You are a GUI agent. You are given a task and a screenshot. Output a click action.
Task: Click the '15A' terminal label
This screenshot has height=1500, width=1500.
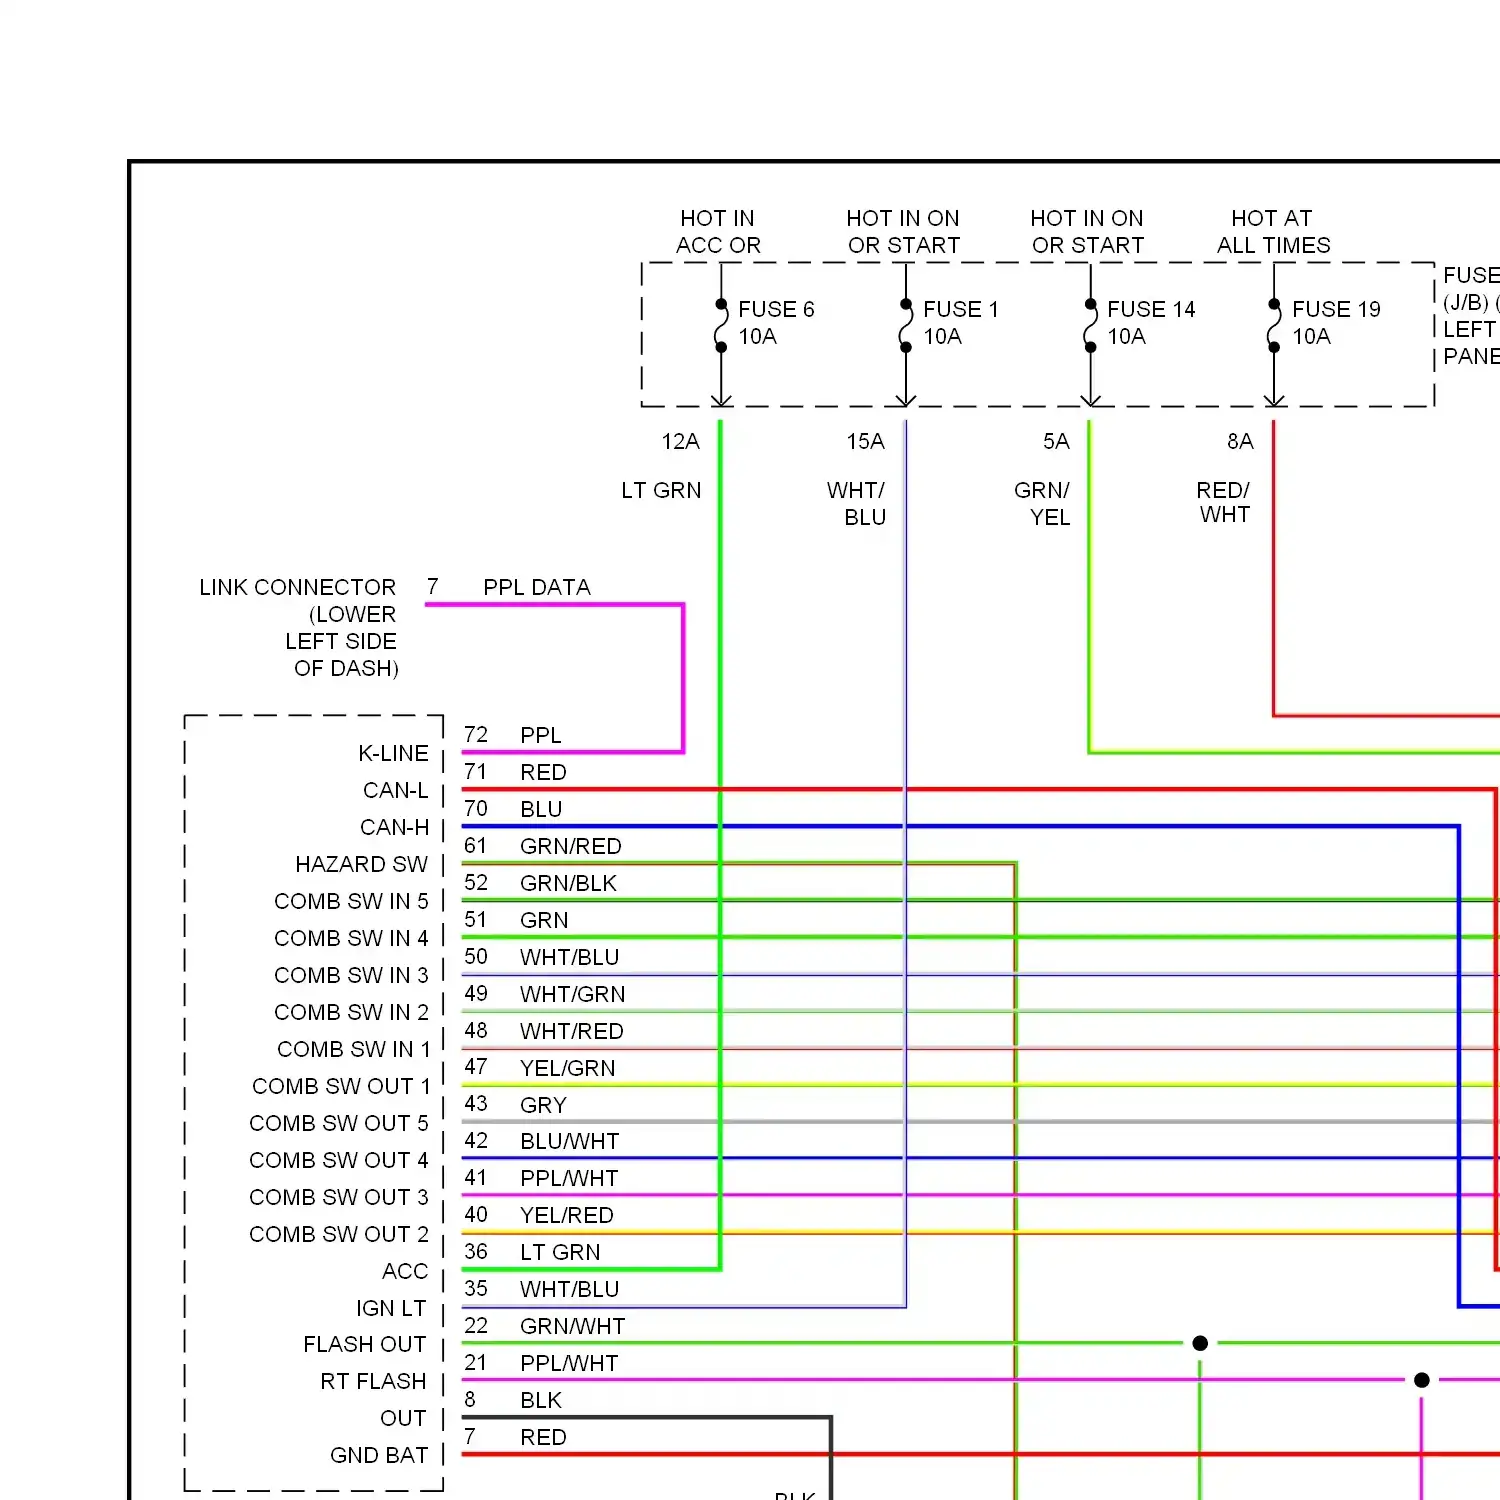click(x=865, y=441)
